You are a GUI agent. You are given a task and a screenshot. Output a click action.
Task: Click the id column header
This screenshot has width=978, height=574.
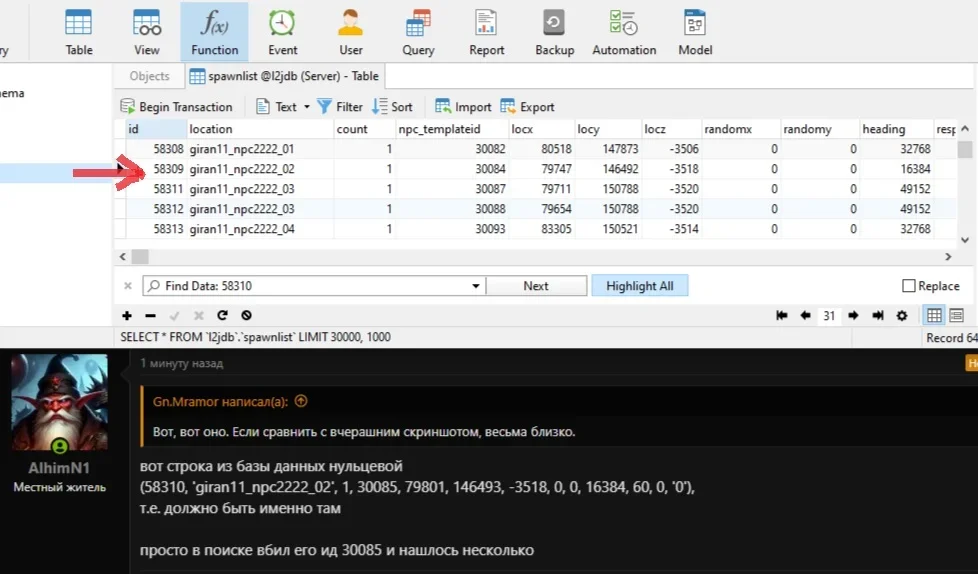tap(157, 129)
